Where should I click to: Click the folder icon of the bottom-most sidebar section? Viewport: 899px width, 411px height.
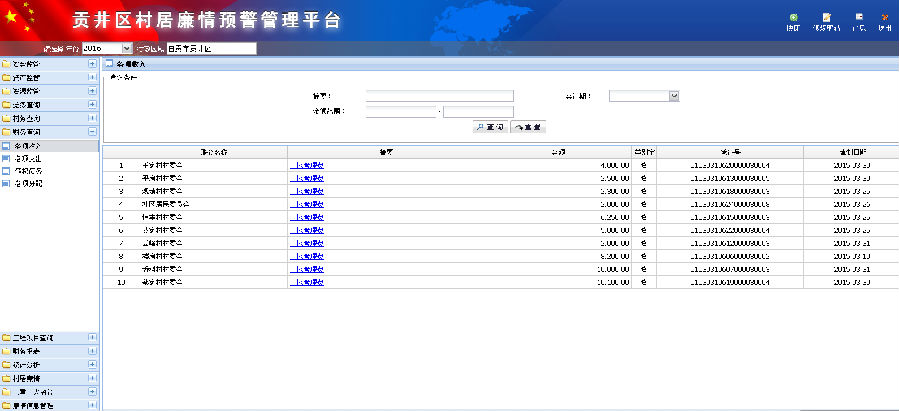click(x=6, y=406)
